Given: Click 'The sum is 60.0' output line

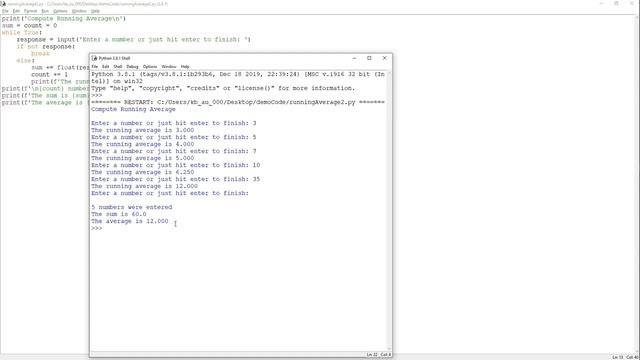Looking at the screenshot, I should pyautogui.click(x=118, y=214).
